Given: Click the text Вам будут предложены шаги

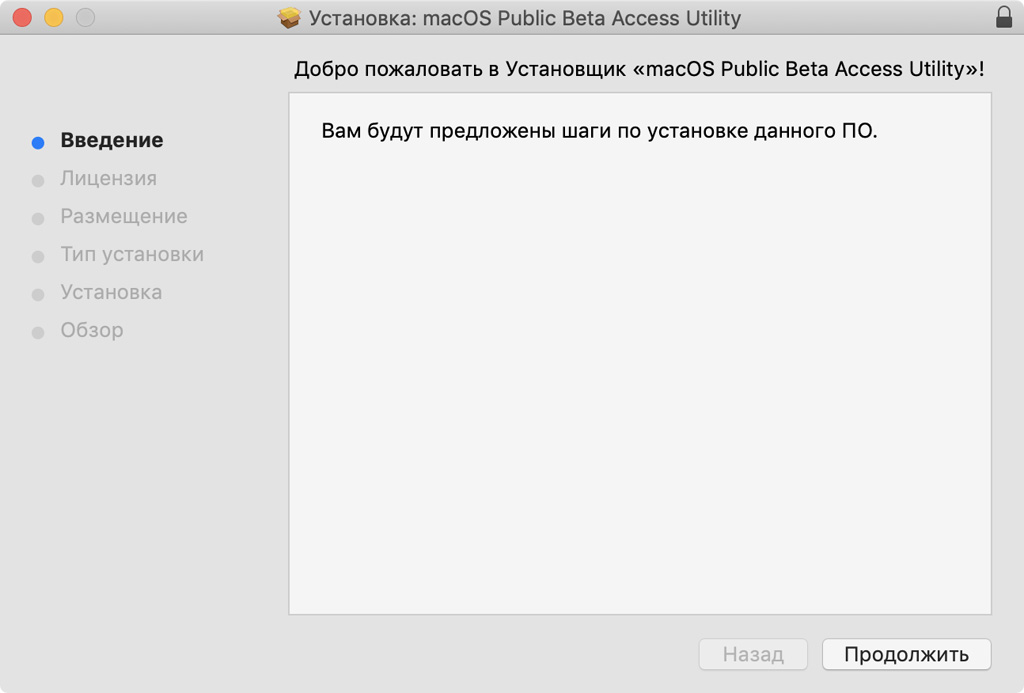Looking at the screenshot, I should (466, 131).
